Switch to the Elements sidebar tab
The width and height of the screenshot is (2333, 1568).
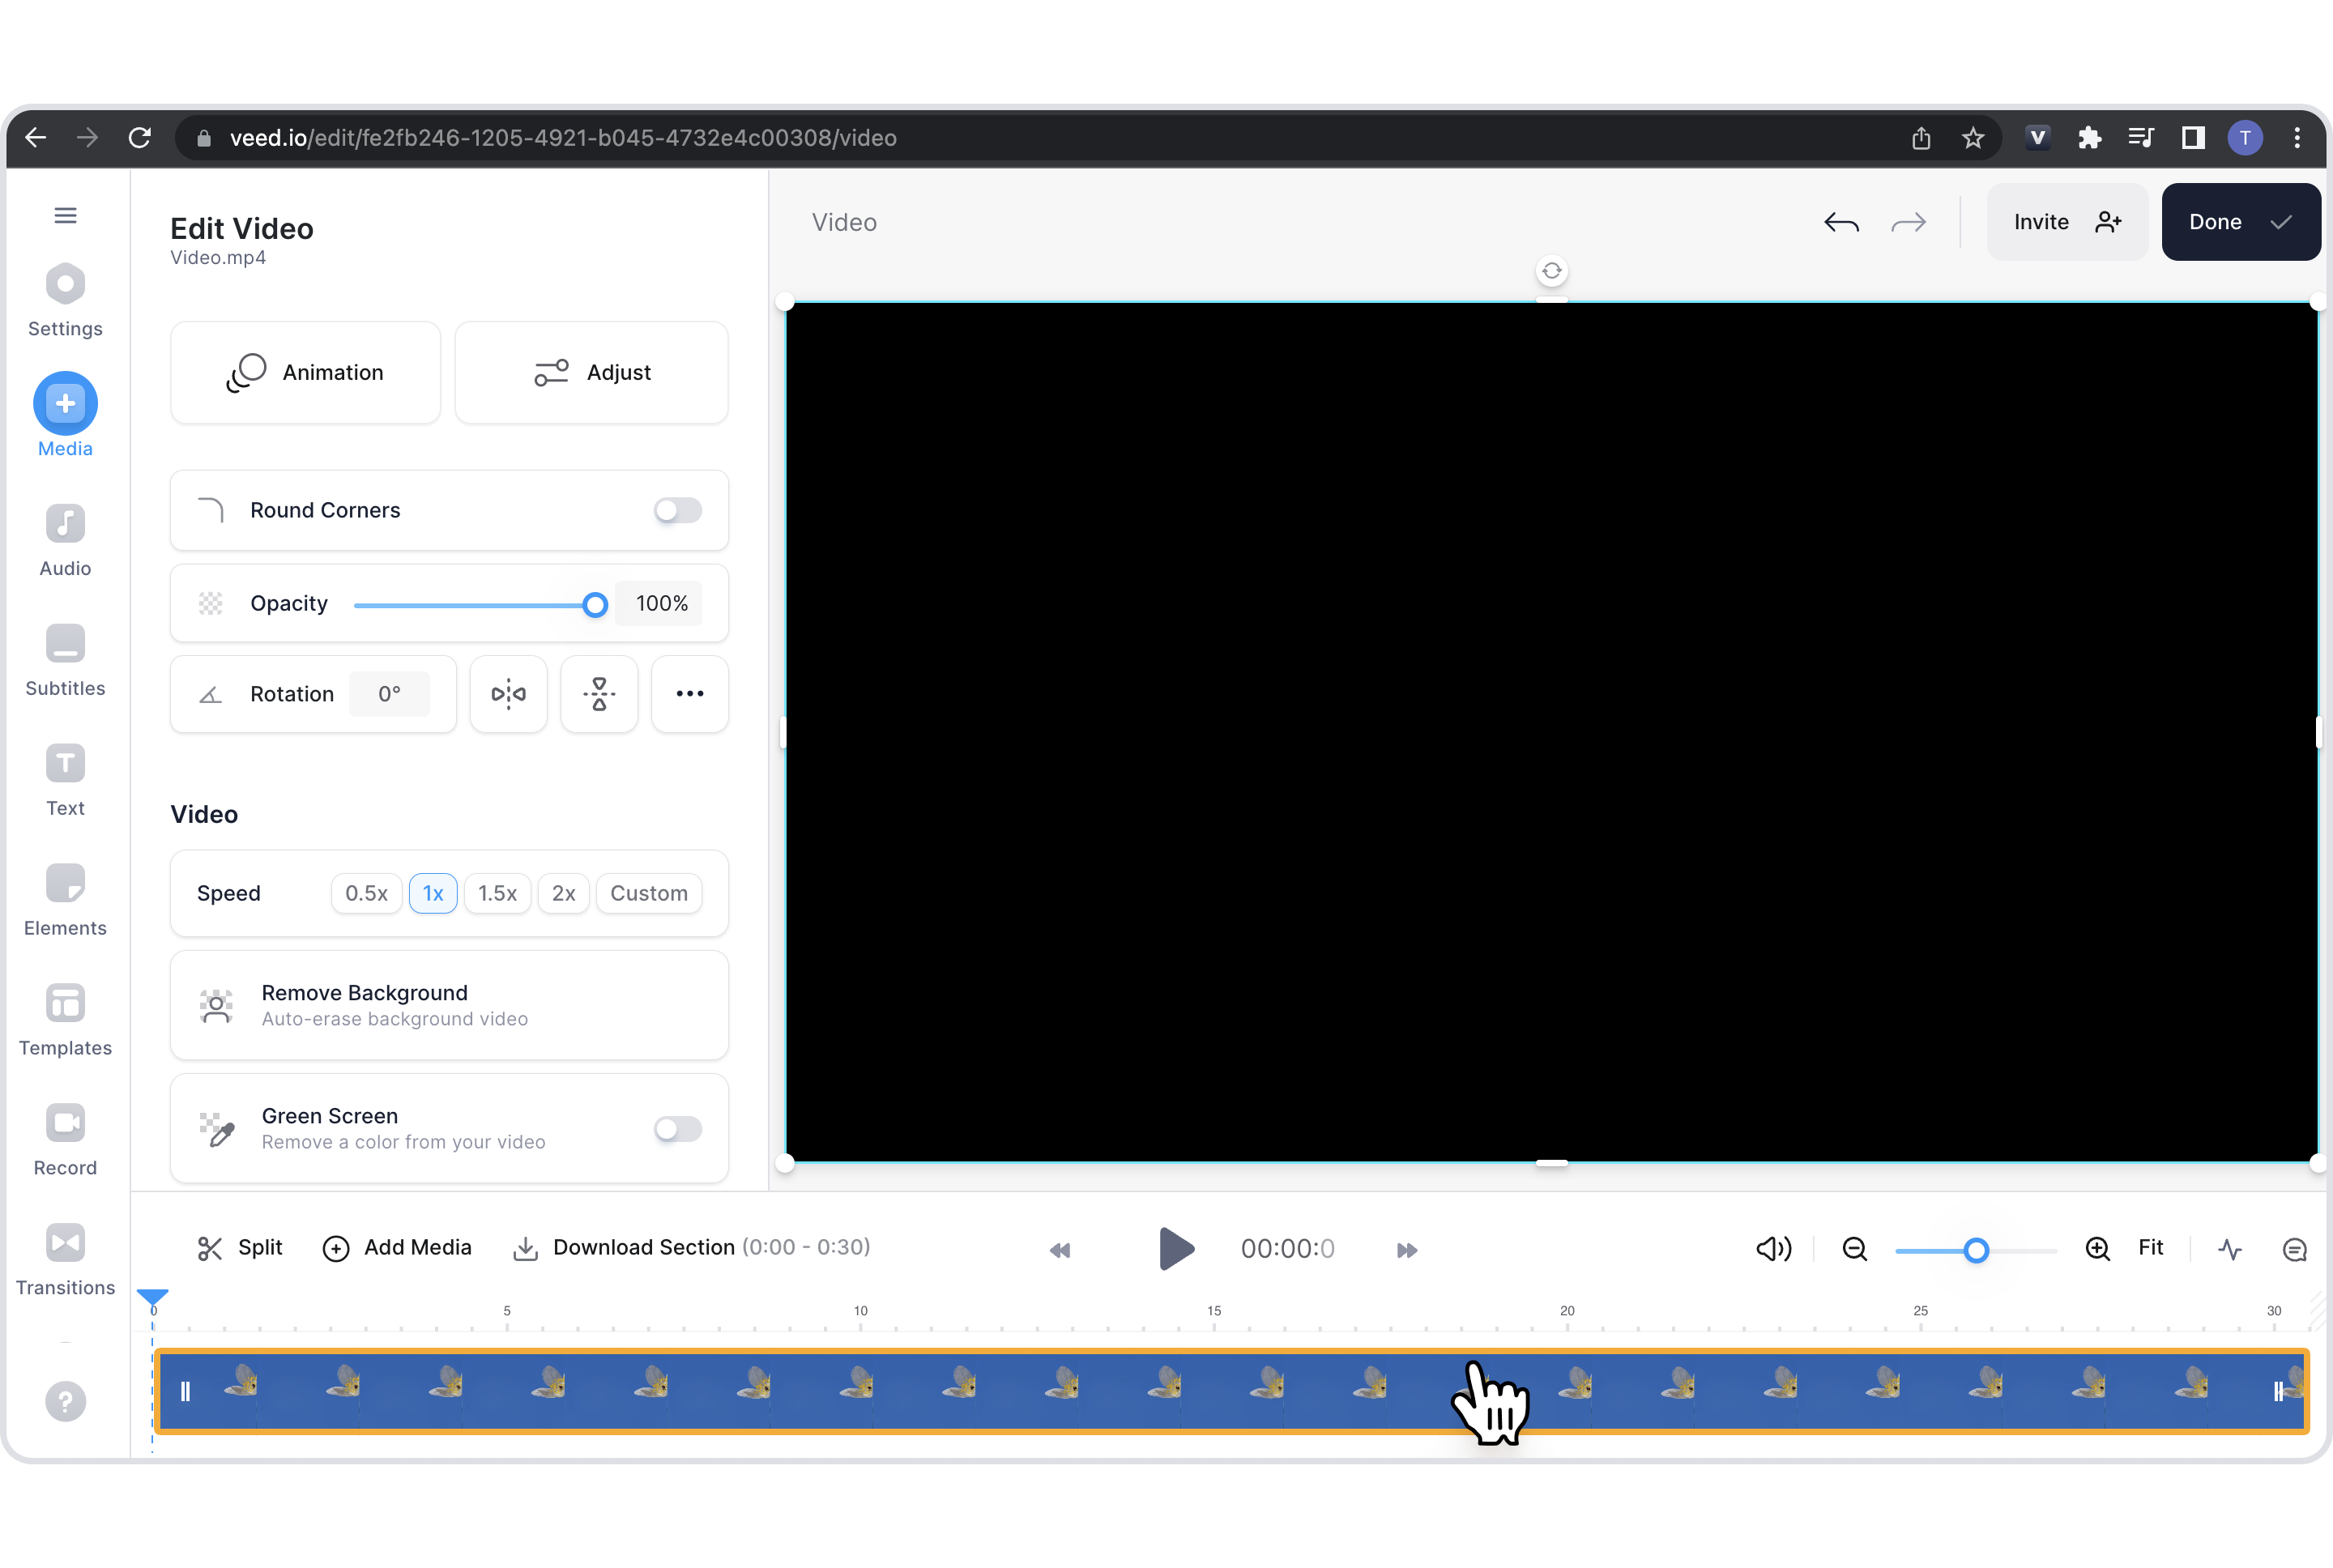65,900
